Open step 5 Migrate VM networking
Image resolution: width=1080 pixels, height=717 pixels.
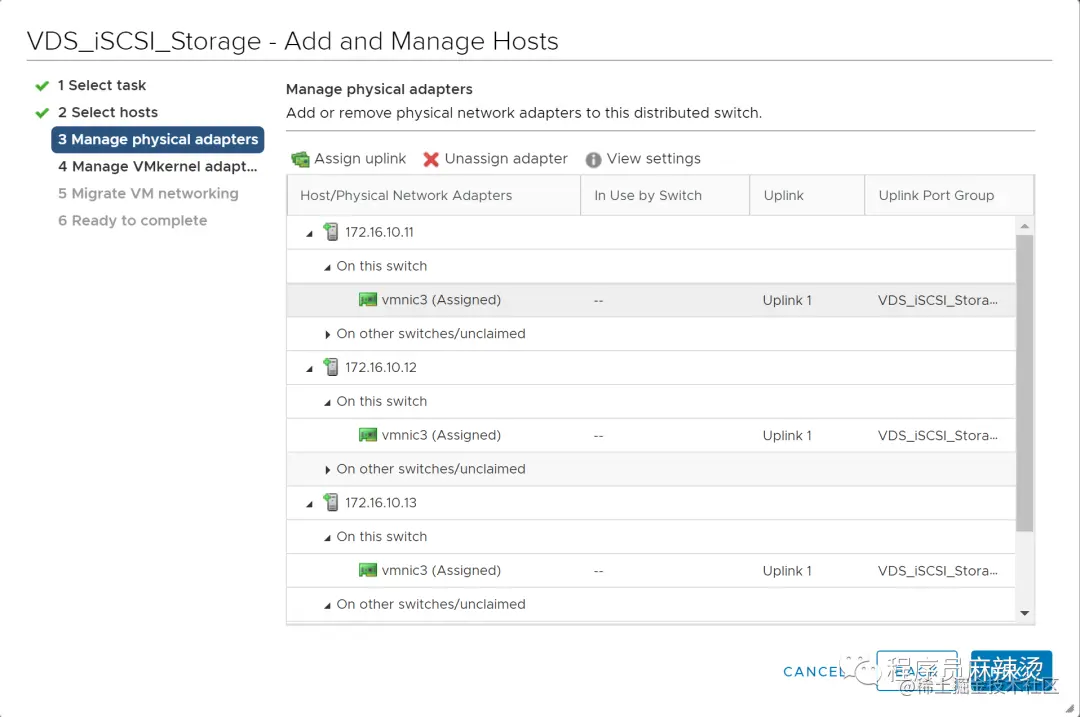[x=148, y=194]
